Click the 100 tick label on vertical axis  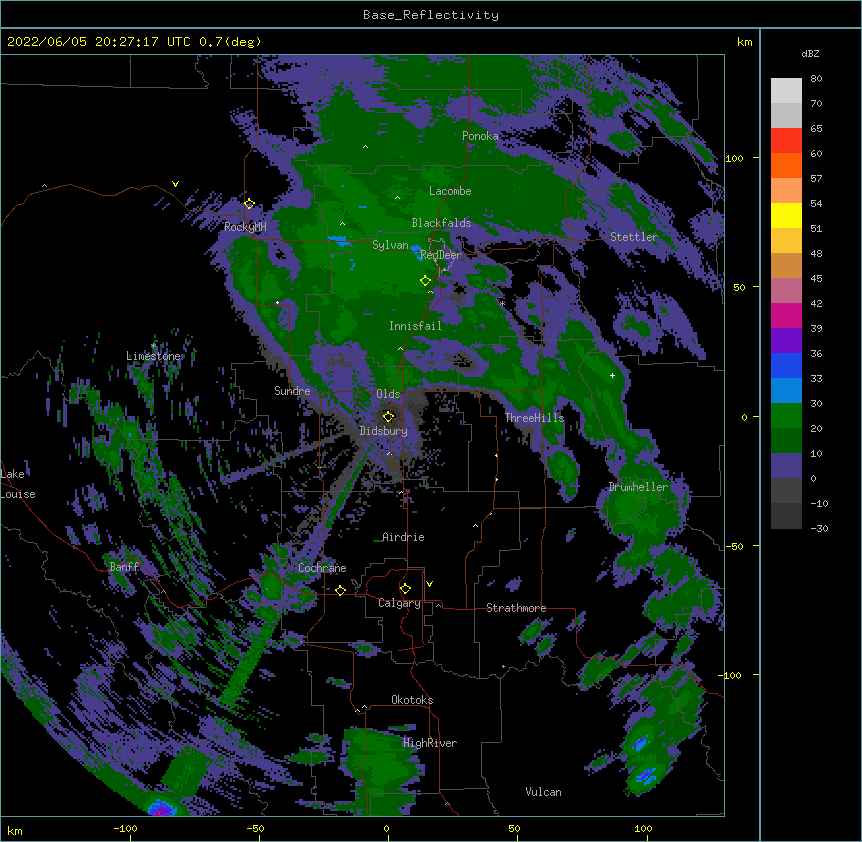[734, 158]
